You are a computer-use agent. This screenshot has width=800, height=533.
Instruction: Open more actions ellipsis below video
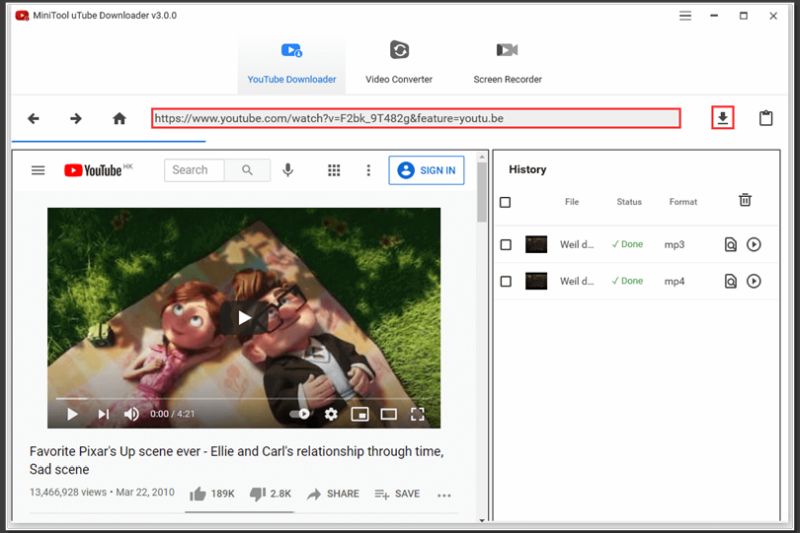coord(444,495)
